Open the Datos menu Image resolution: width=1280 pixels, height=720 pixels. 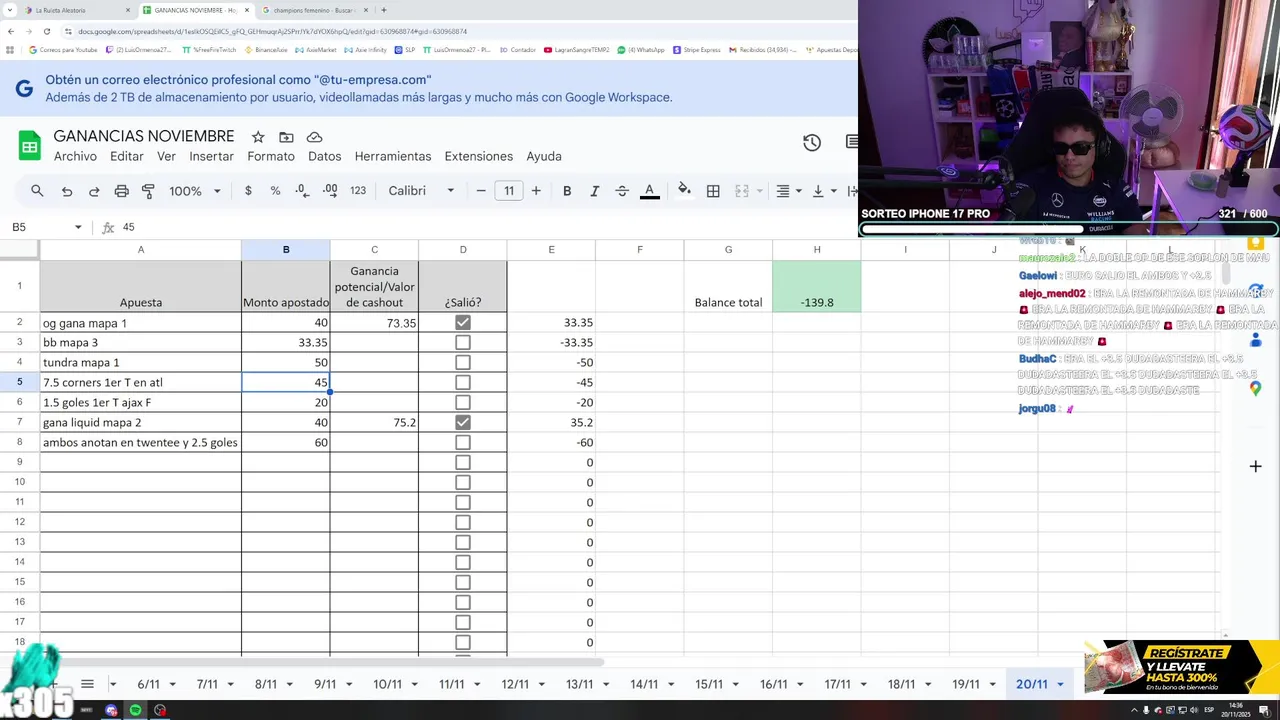click(324, 156)
